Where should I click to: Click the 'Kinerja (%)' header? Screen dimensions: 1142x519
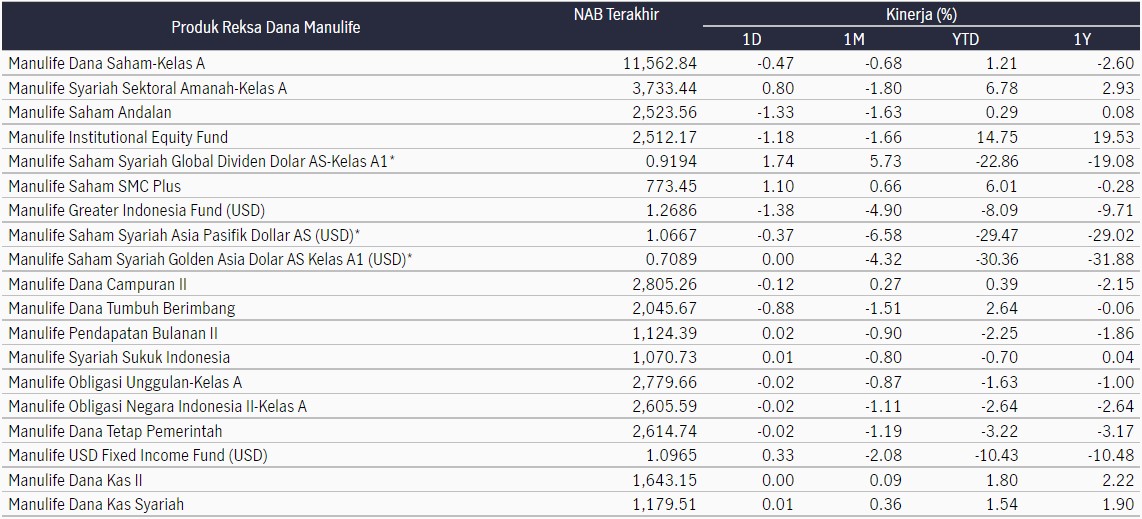coord(921,15)
